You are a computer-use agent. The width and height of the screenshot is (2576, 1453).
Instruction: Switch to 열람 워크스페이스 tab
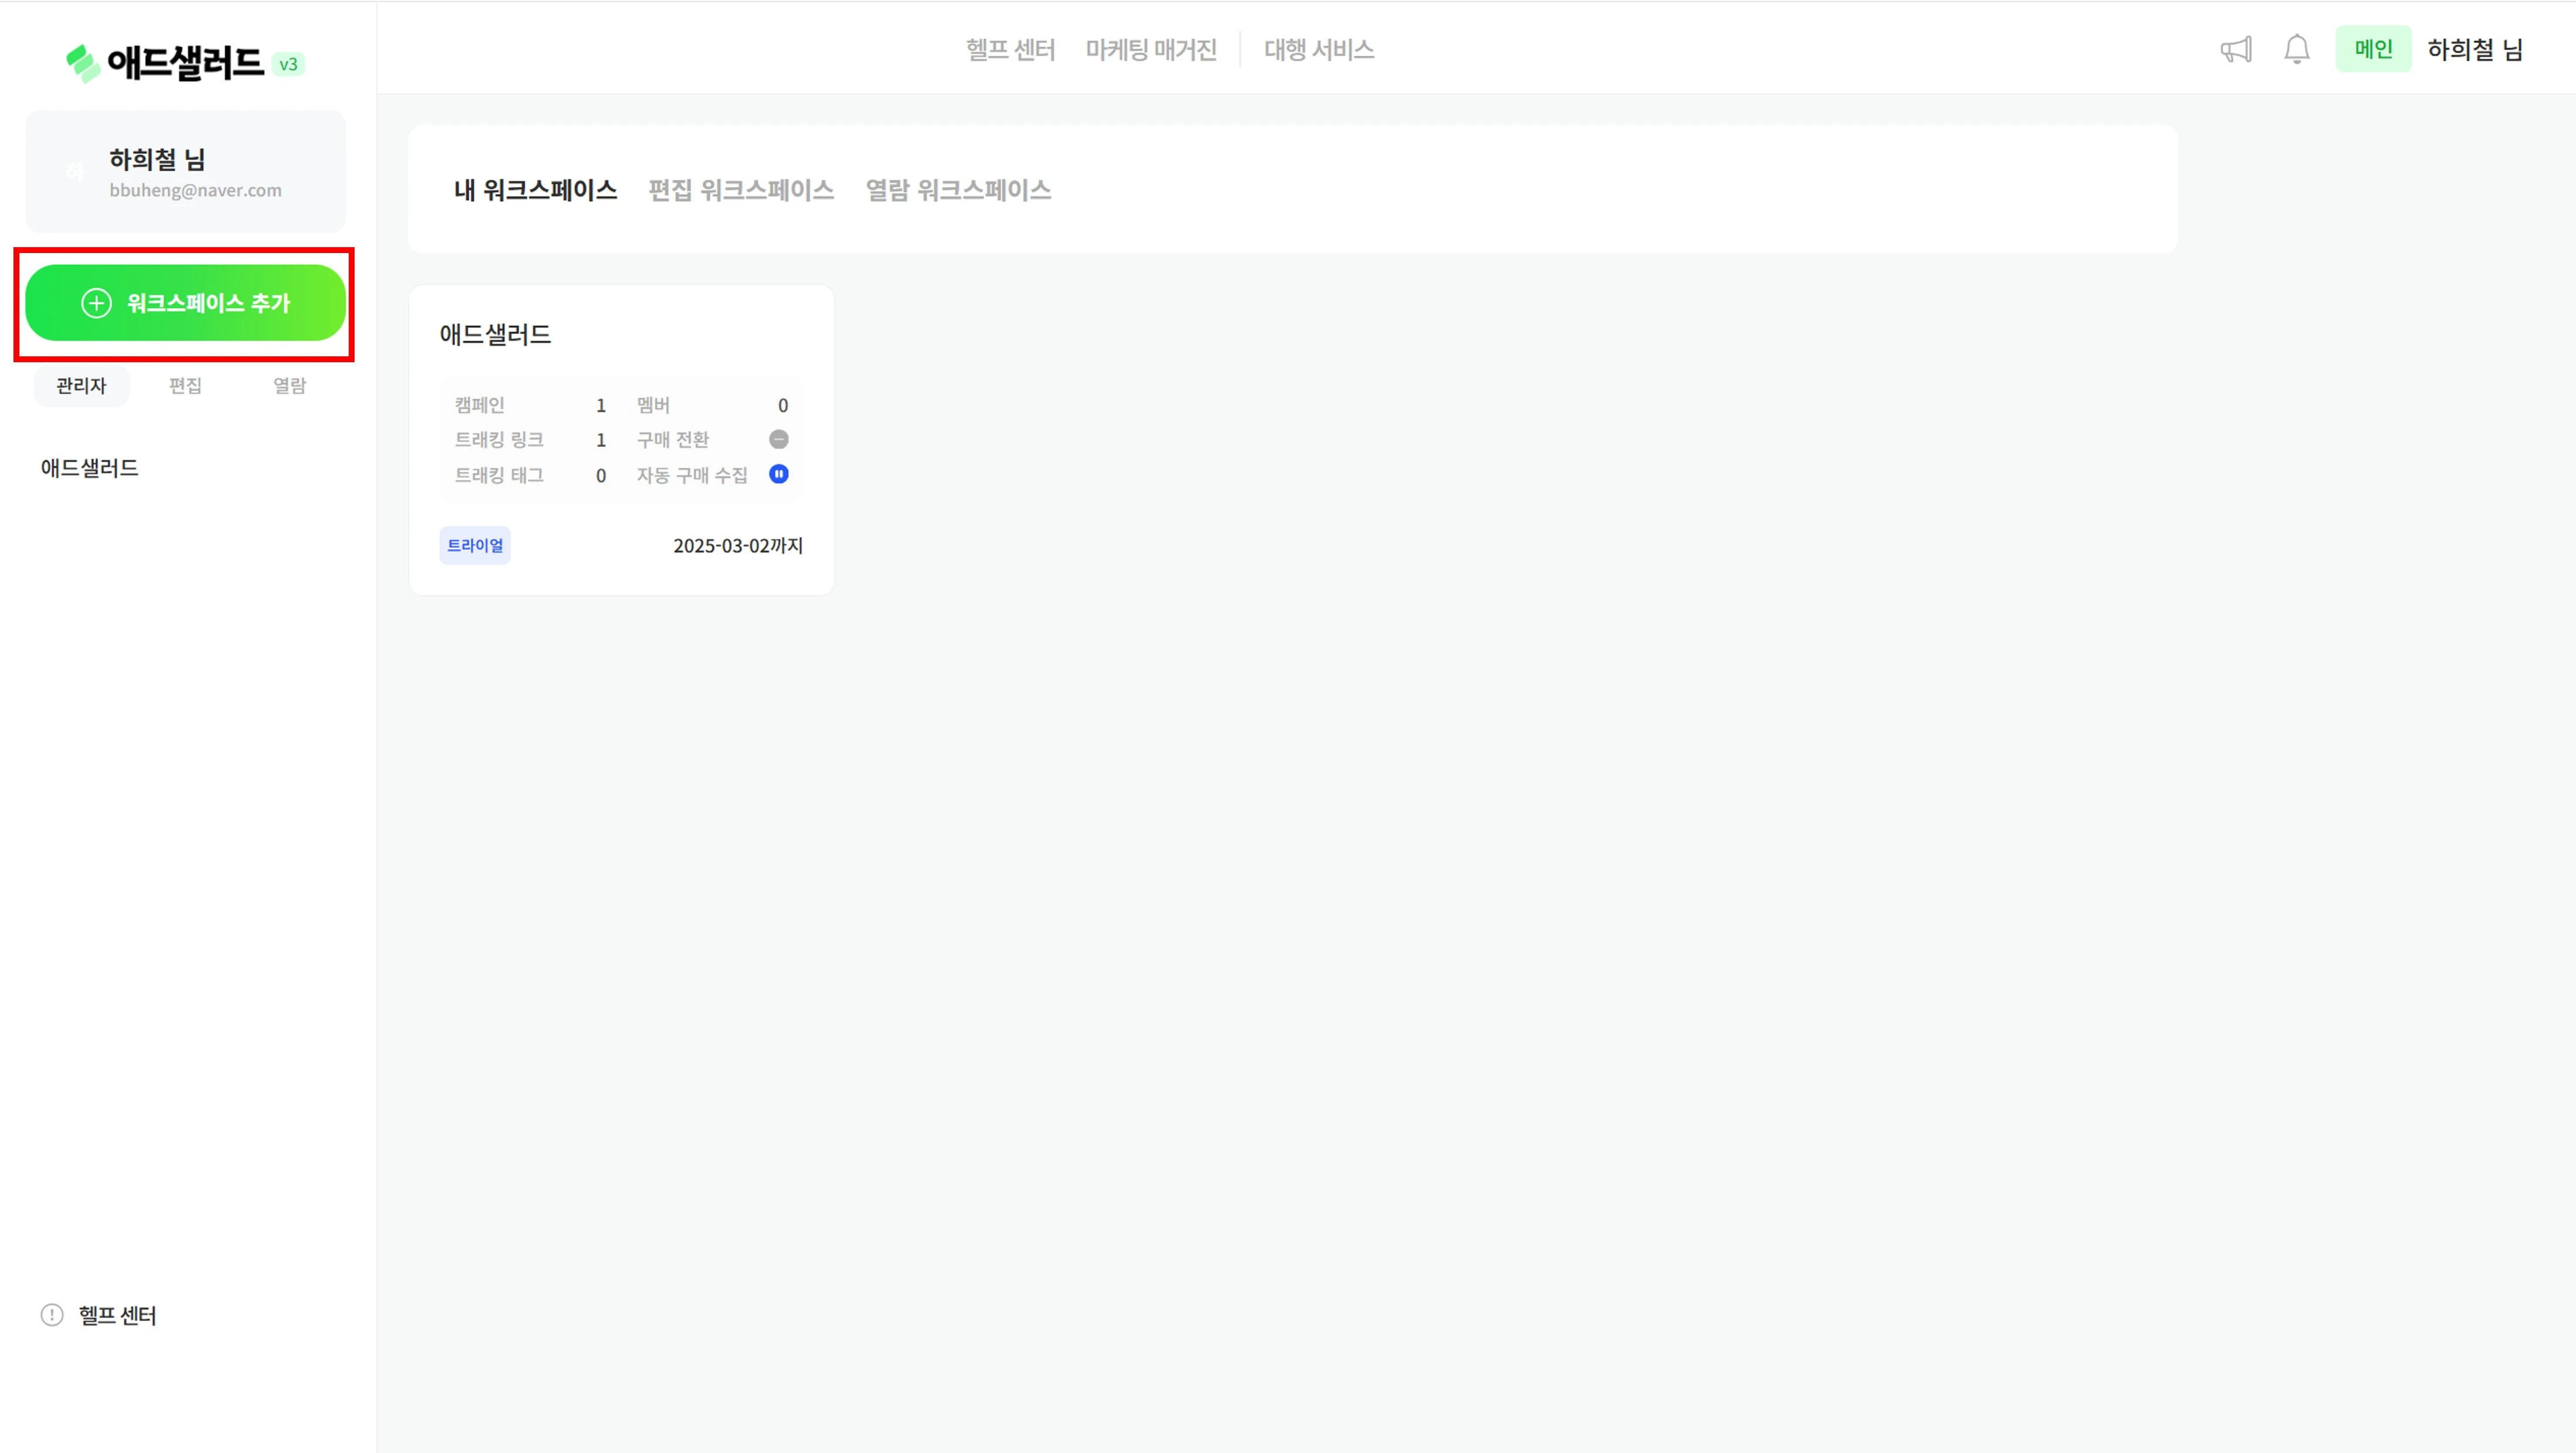point(958,190)
